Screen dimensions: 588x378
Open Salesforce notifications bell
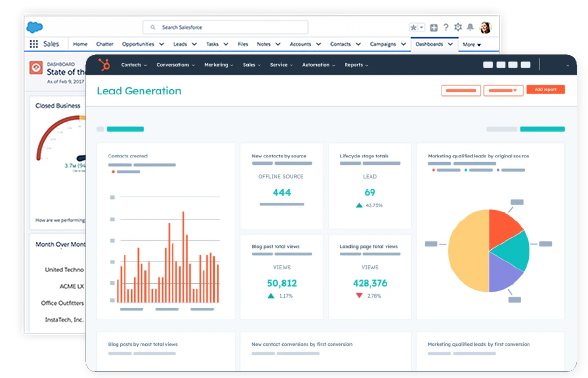pos(470,27)
